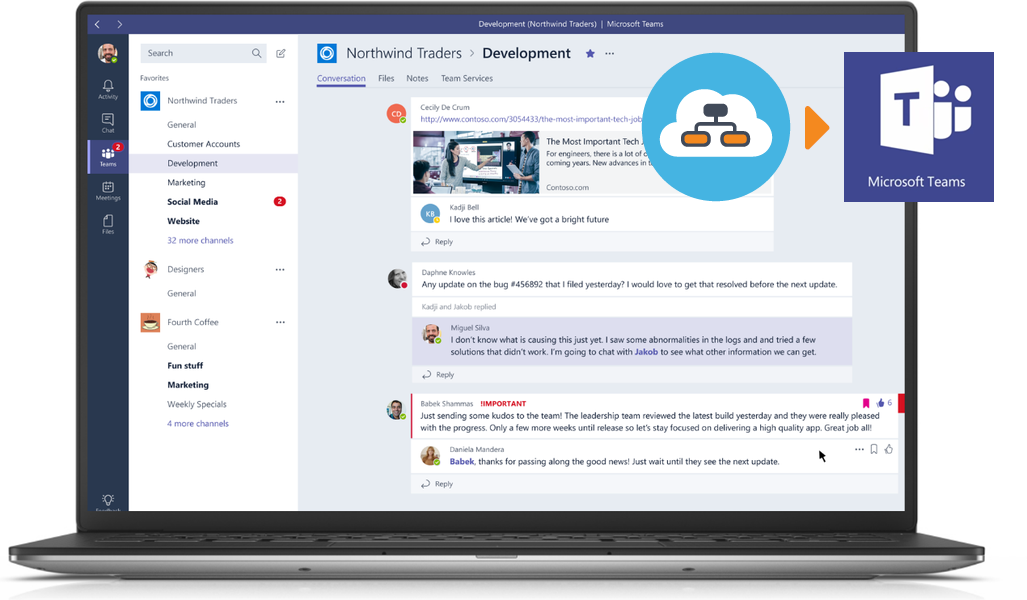Start a new chat with the compose icon

(280, 53)
